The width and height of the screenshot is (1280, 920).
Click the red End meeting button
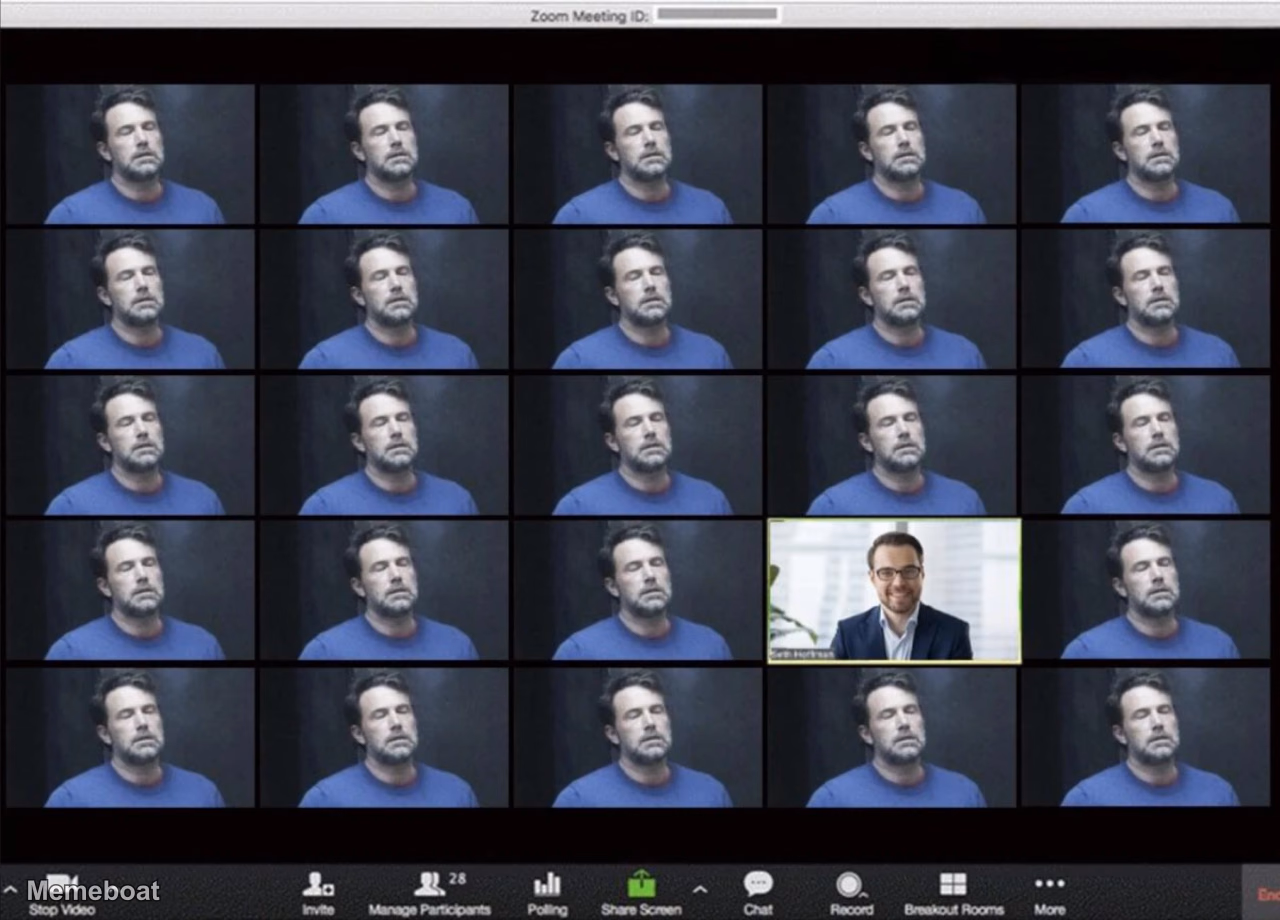point(1263,893)
